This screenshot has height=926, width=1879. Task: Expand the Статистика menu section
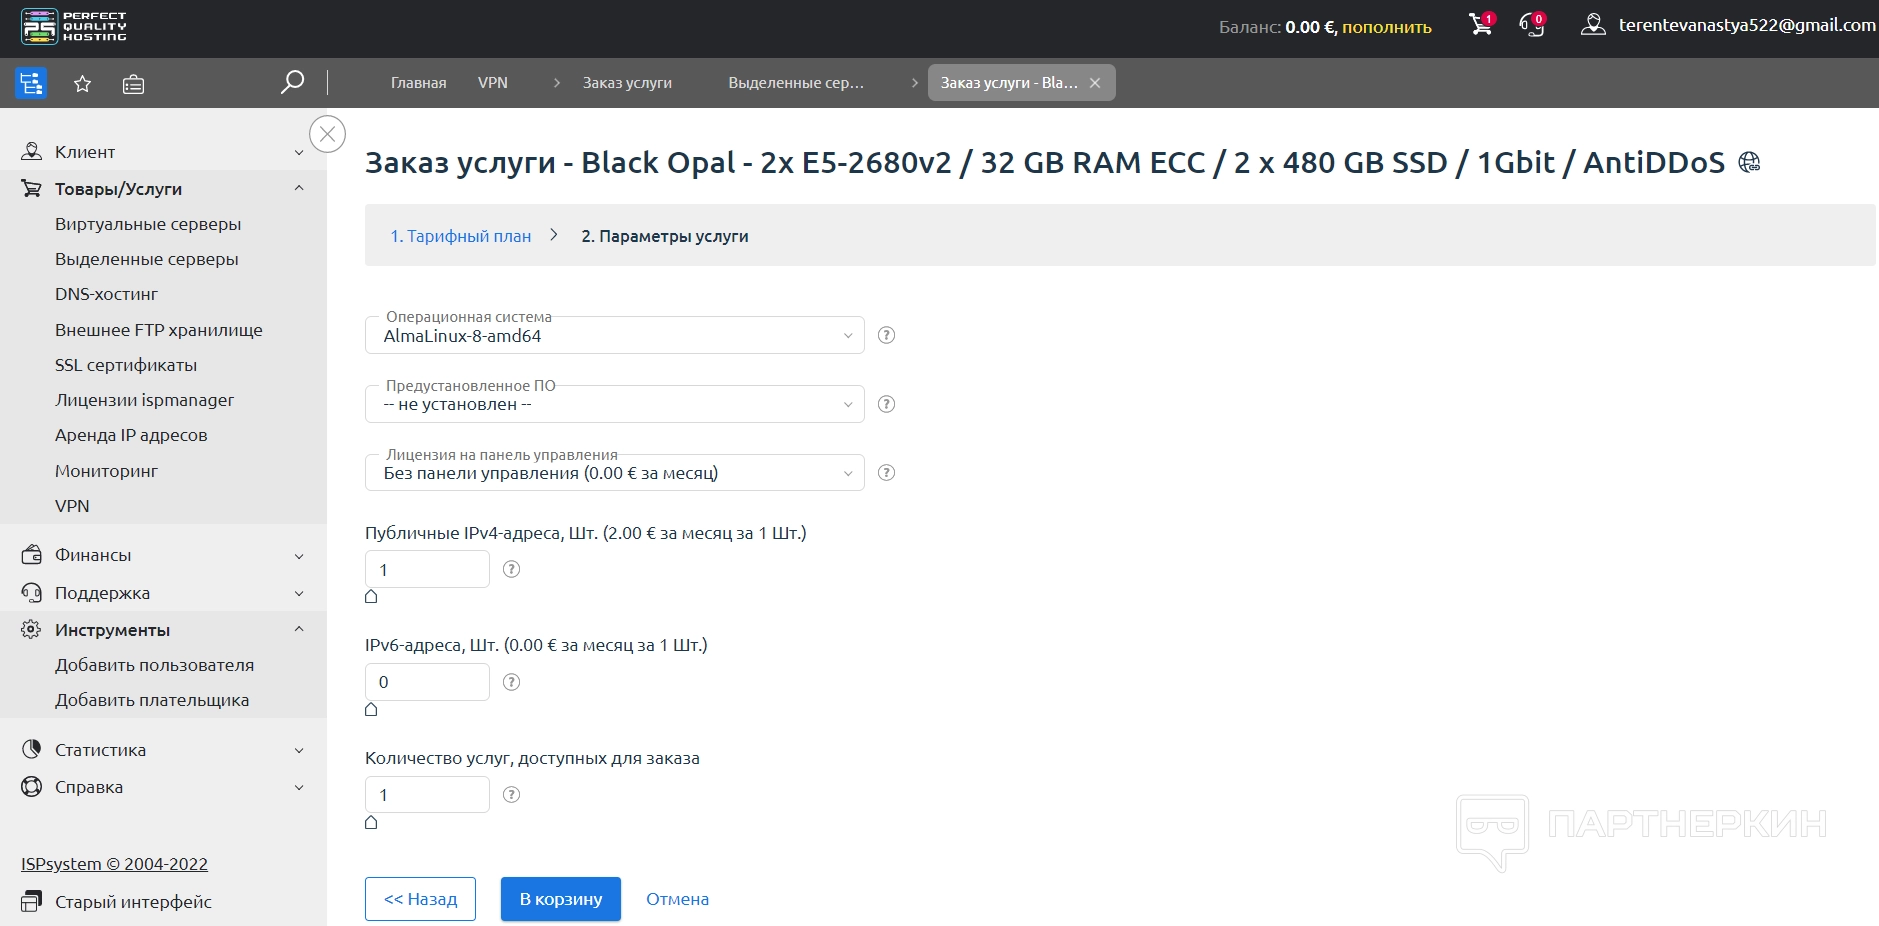163,750
